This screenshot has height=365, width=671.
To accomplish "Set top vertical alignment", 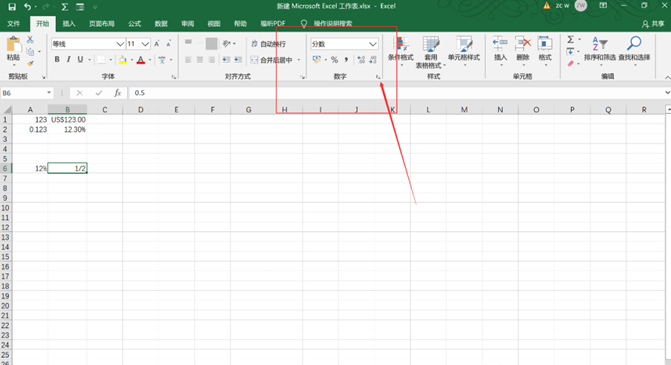I will point(188,42).
